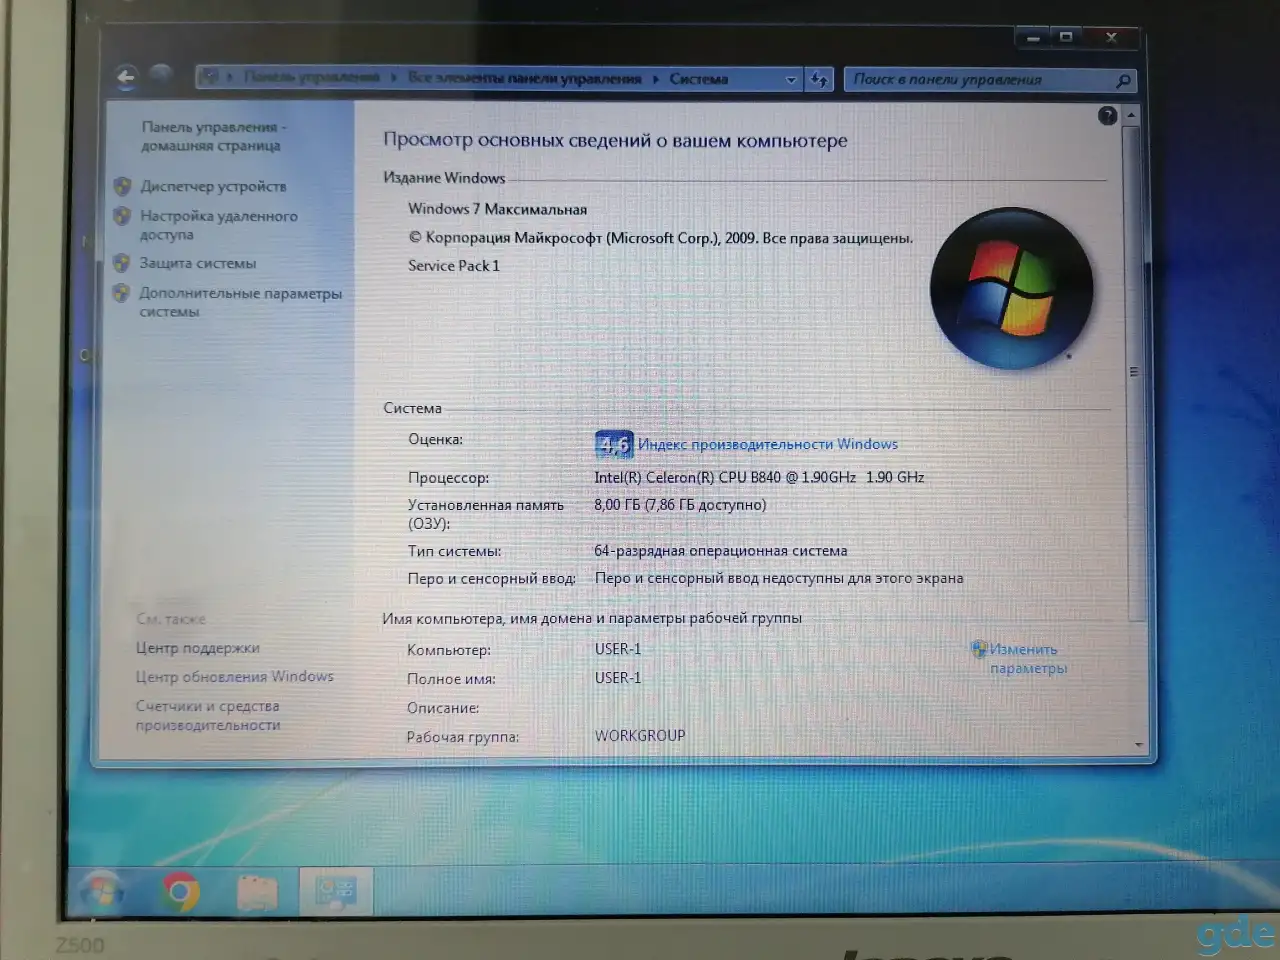Screen dimensions: 1280x960
Task: Click the 4,6 performance score badge
Action: point(614,444)
